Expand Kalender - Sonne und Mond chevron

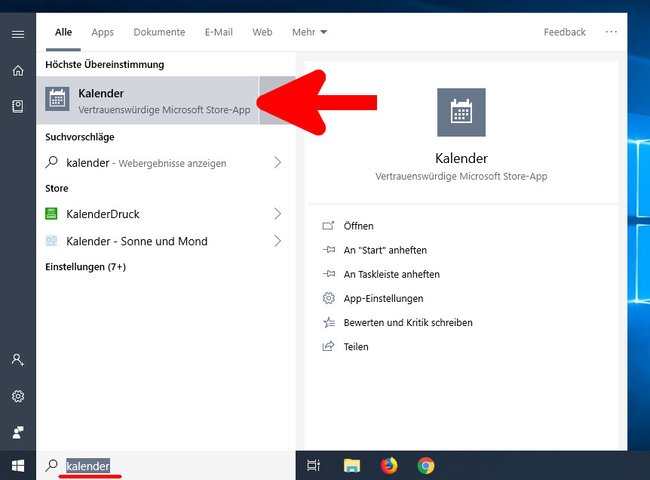[277, 241]
